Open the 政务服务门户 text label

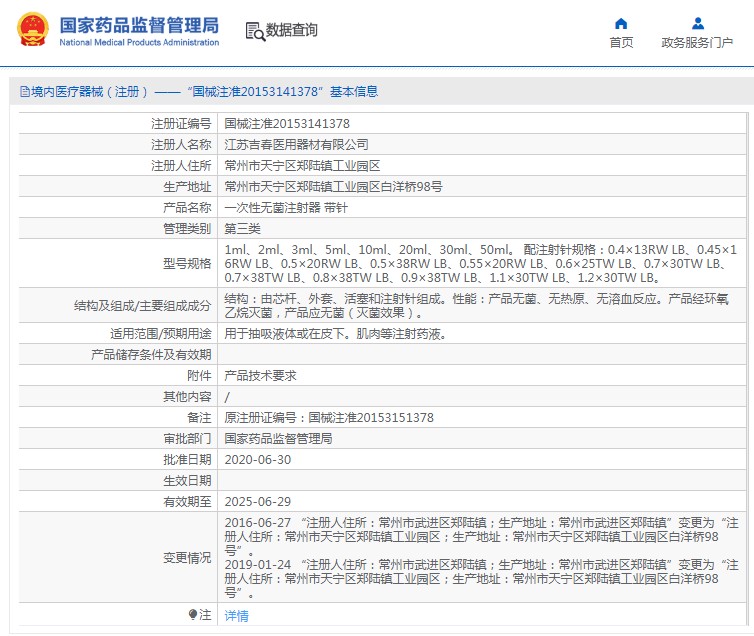697,43
